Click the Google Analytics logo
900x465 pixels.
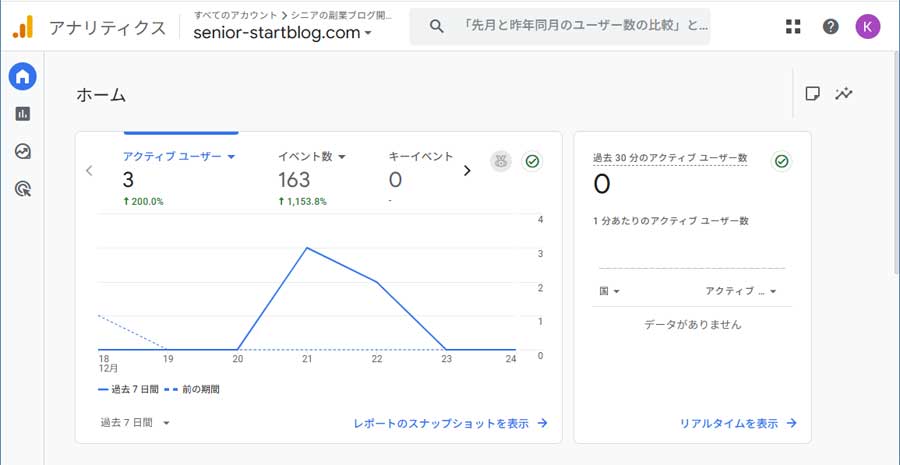pos(22,27)
